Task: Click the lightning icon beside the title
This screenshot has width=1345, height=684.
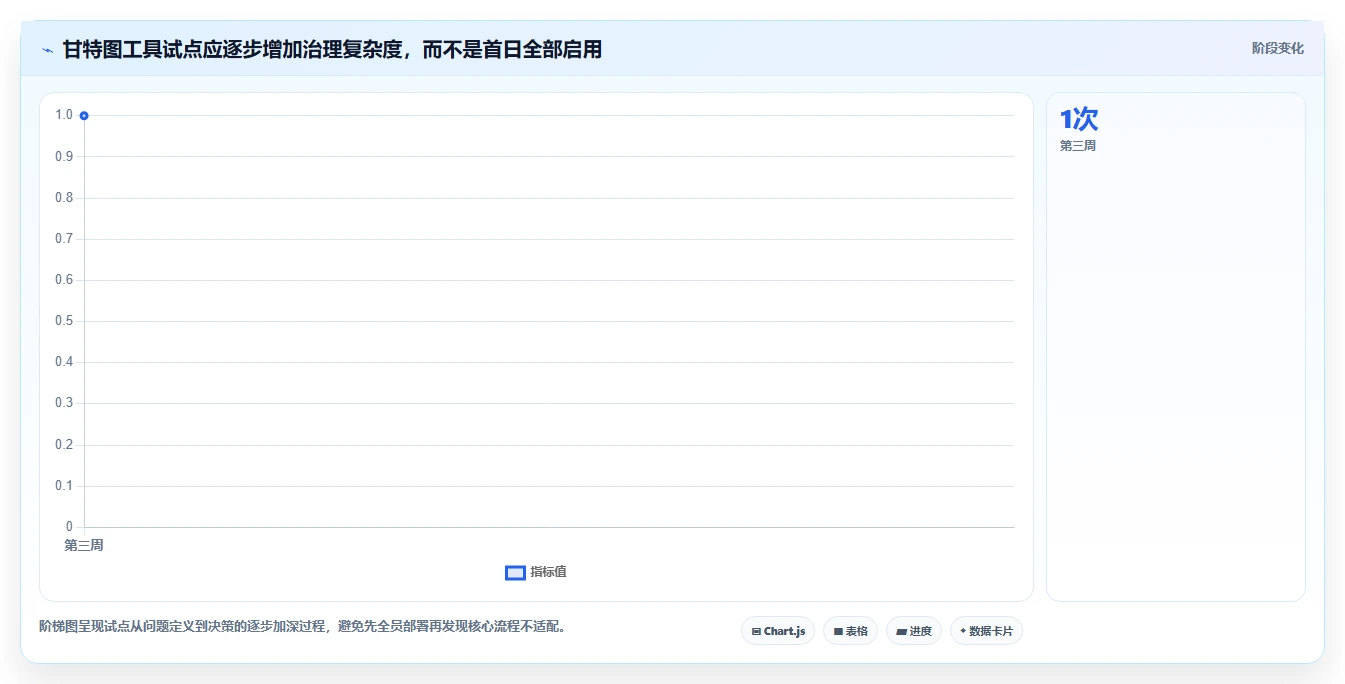Action: pyautogui.click(x=47, y=50)
